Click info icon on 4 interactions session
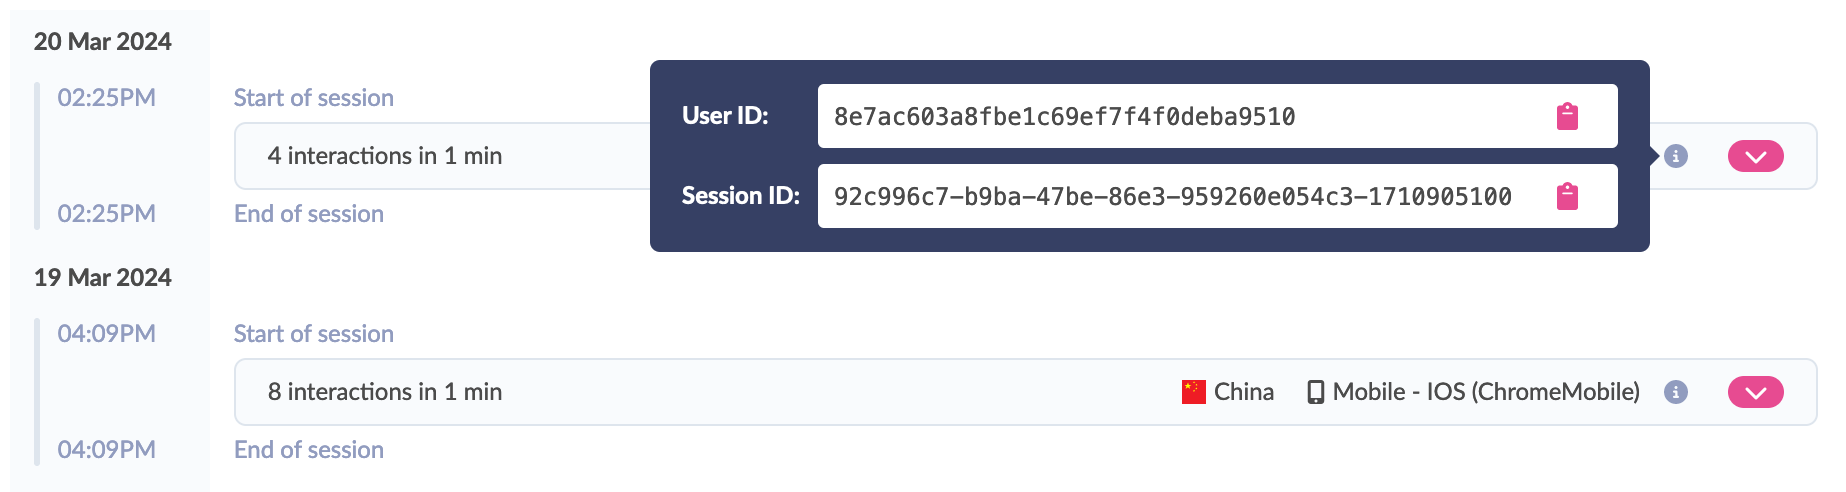This screenshot has width=1846, height=492. (x=1676, y=156)
